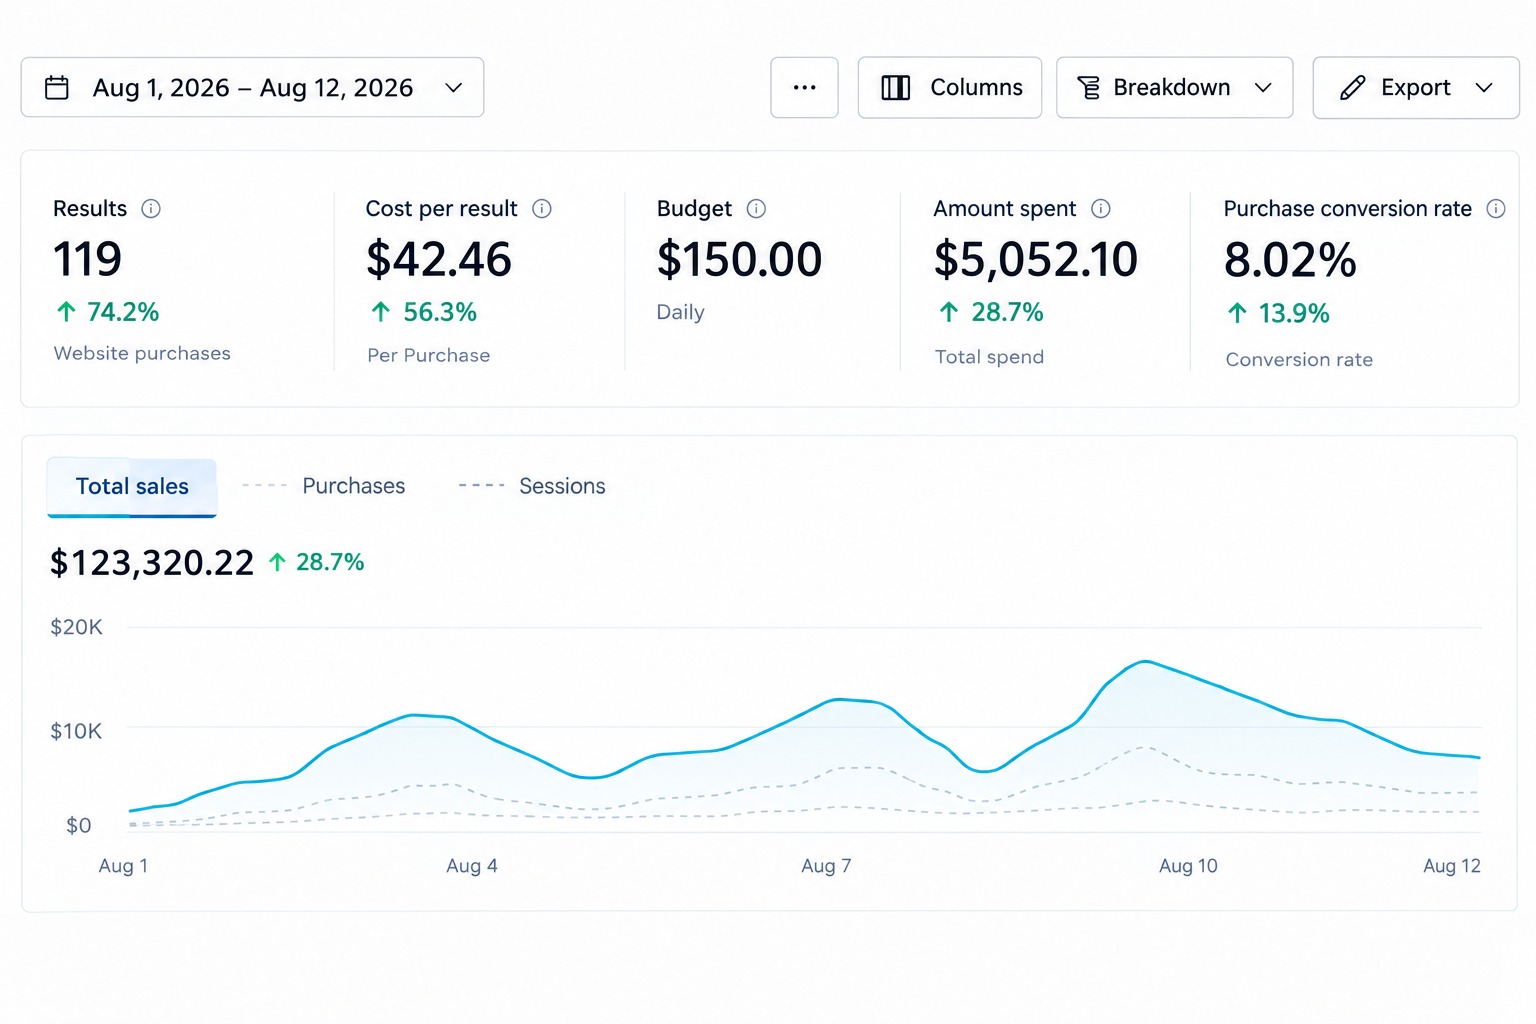Click the Daily budget label
Image resolution: width=1536 pixels, height=1024 pixels.
point(681,312)
